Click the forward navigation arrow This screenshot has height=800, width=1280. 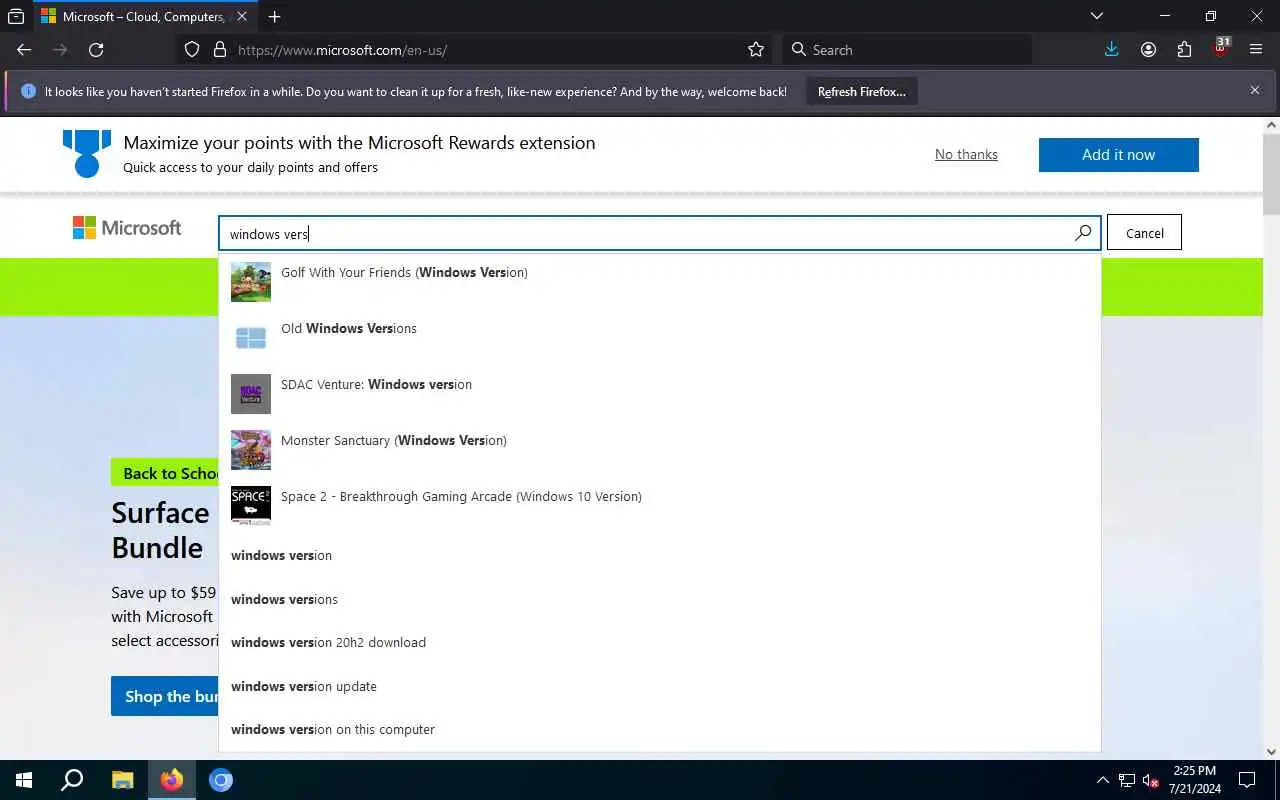pyautogui.click(x=60, y=50)
